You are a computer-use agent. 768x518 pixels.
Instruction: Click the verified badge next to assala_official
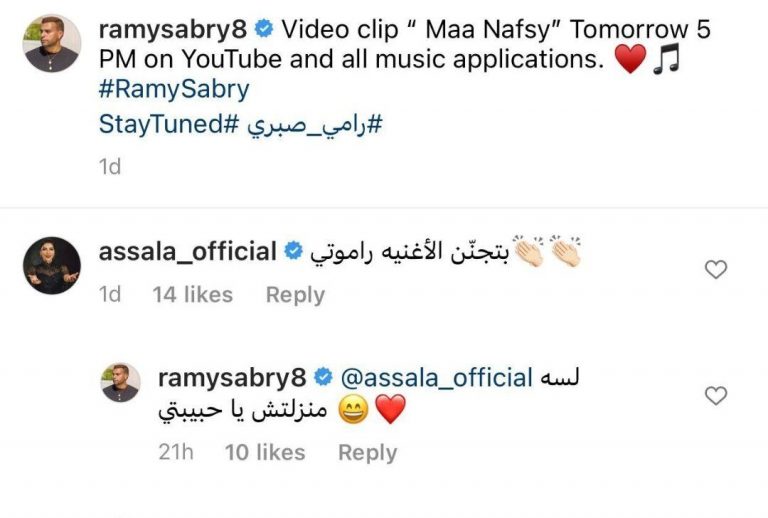tap(294, 251)
